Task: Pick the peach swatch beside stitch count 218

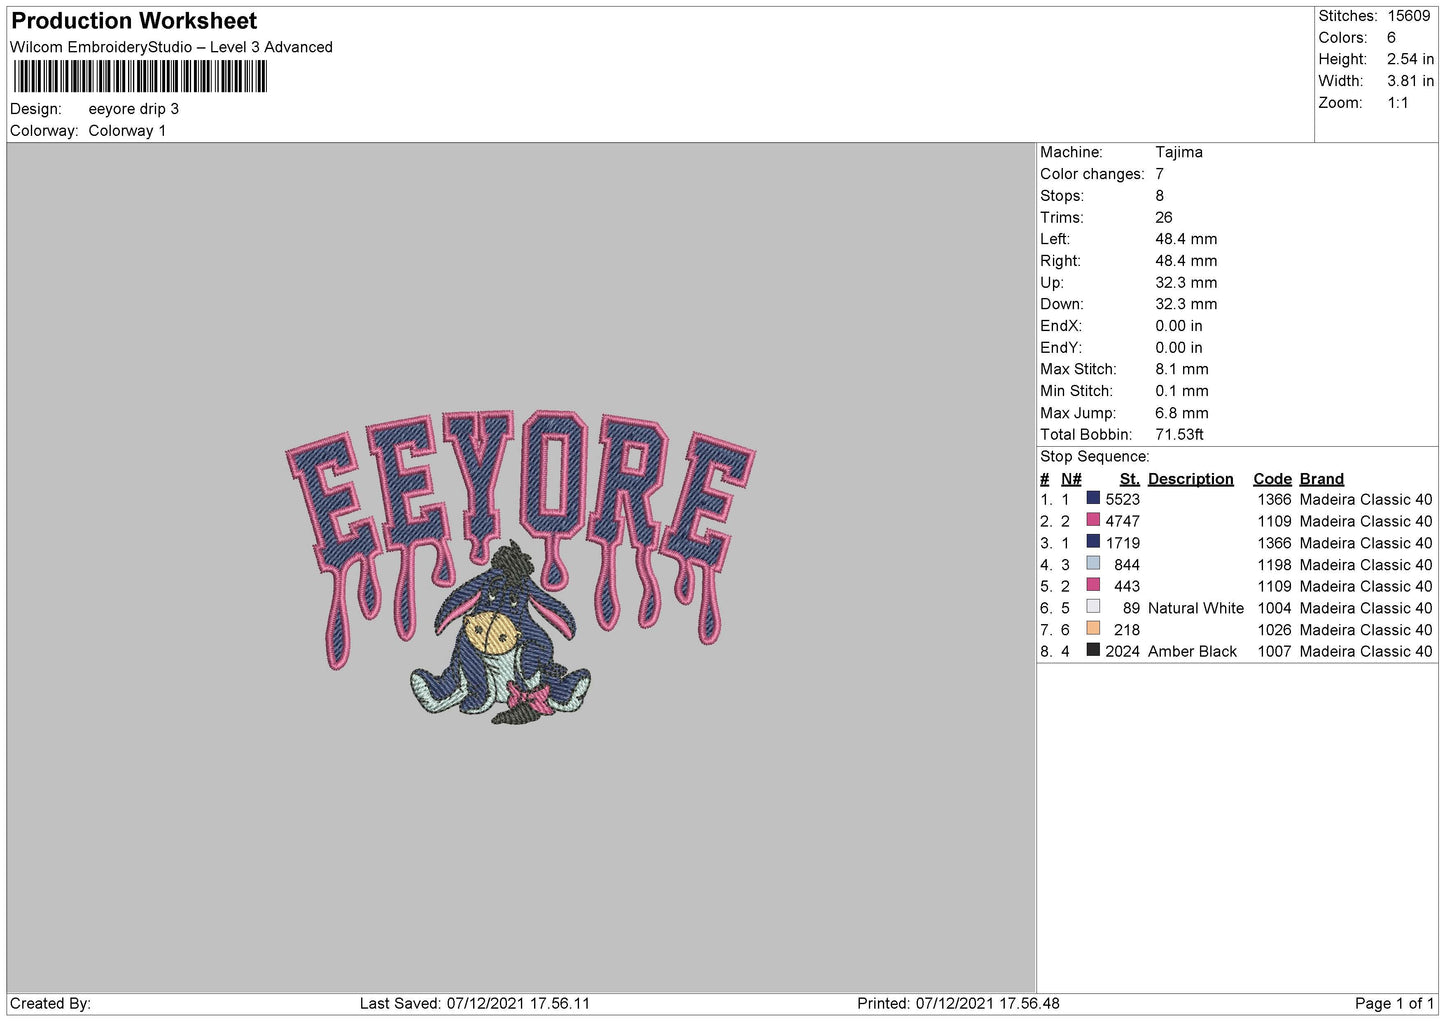Action: (x=1093, y=629)
